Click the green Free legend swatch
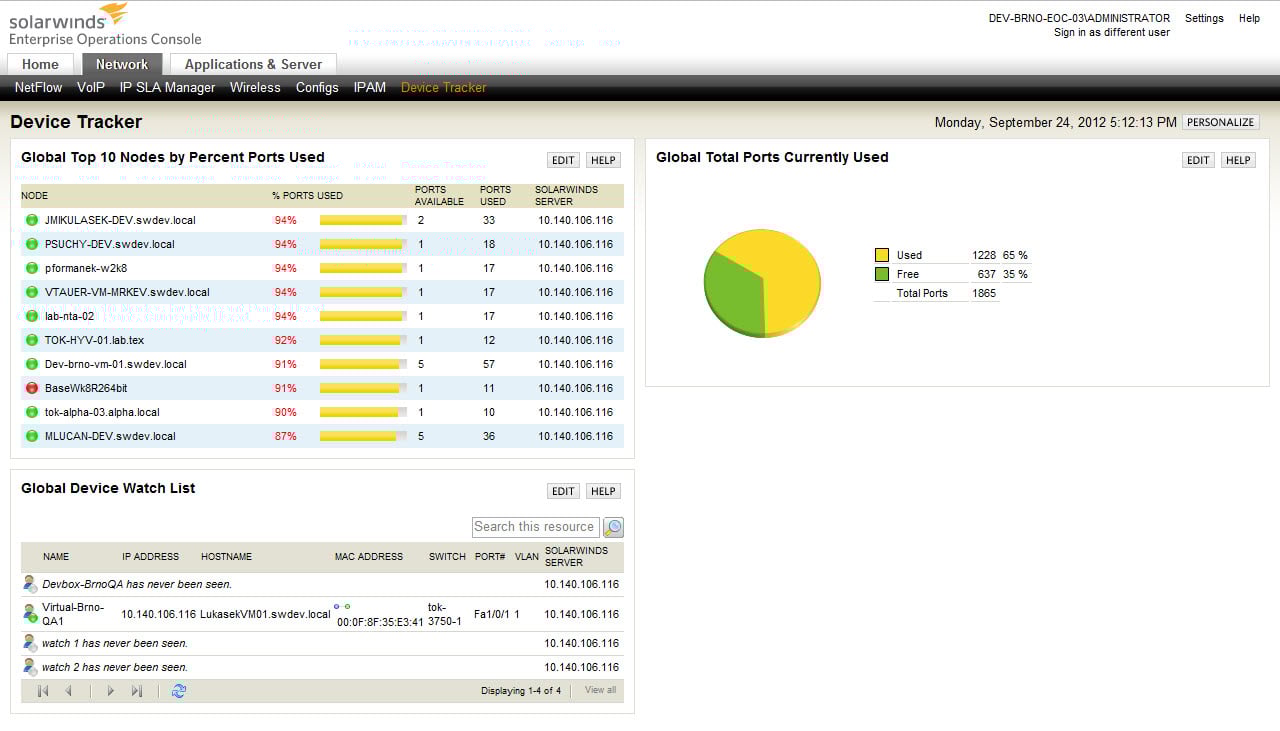The width and height of the screenshot is (1280, 731). coord(882,274)
